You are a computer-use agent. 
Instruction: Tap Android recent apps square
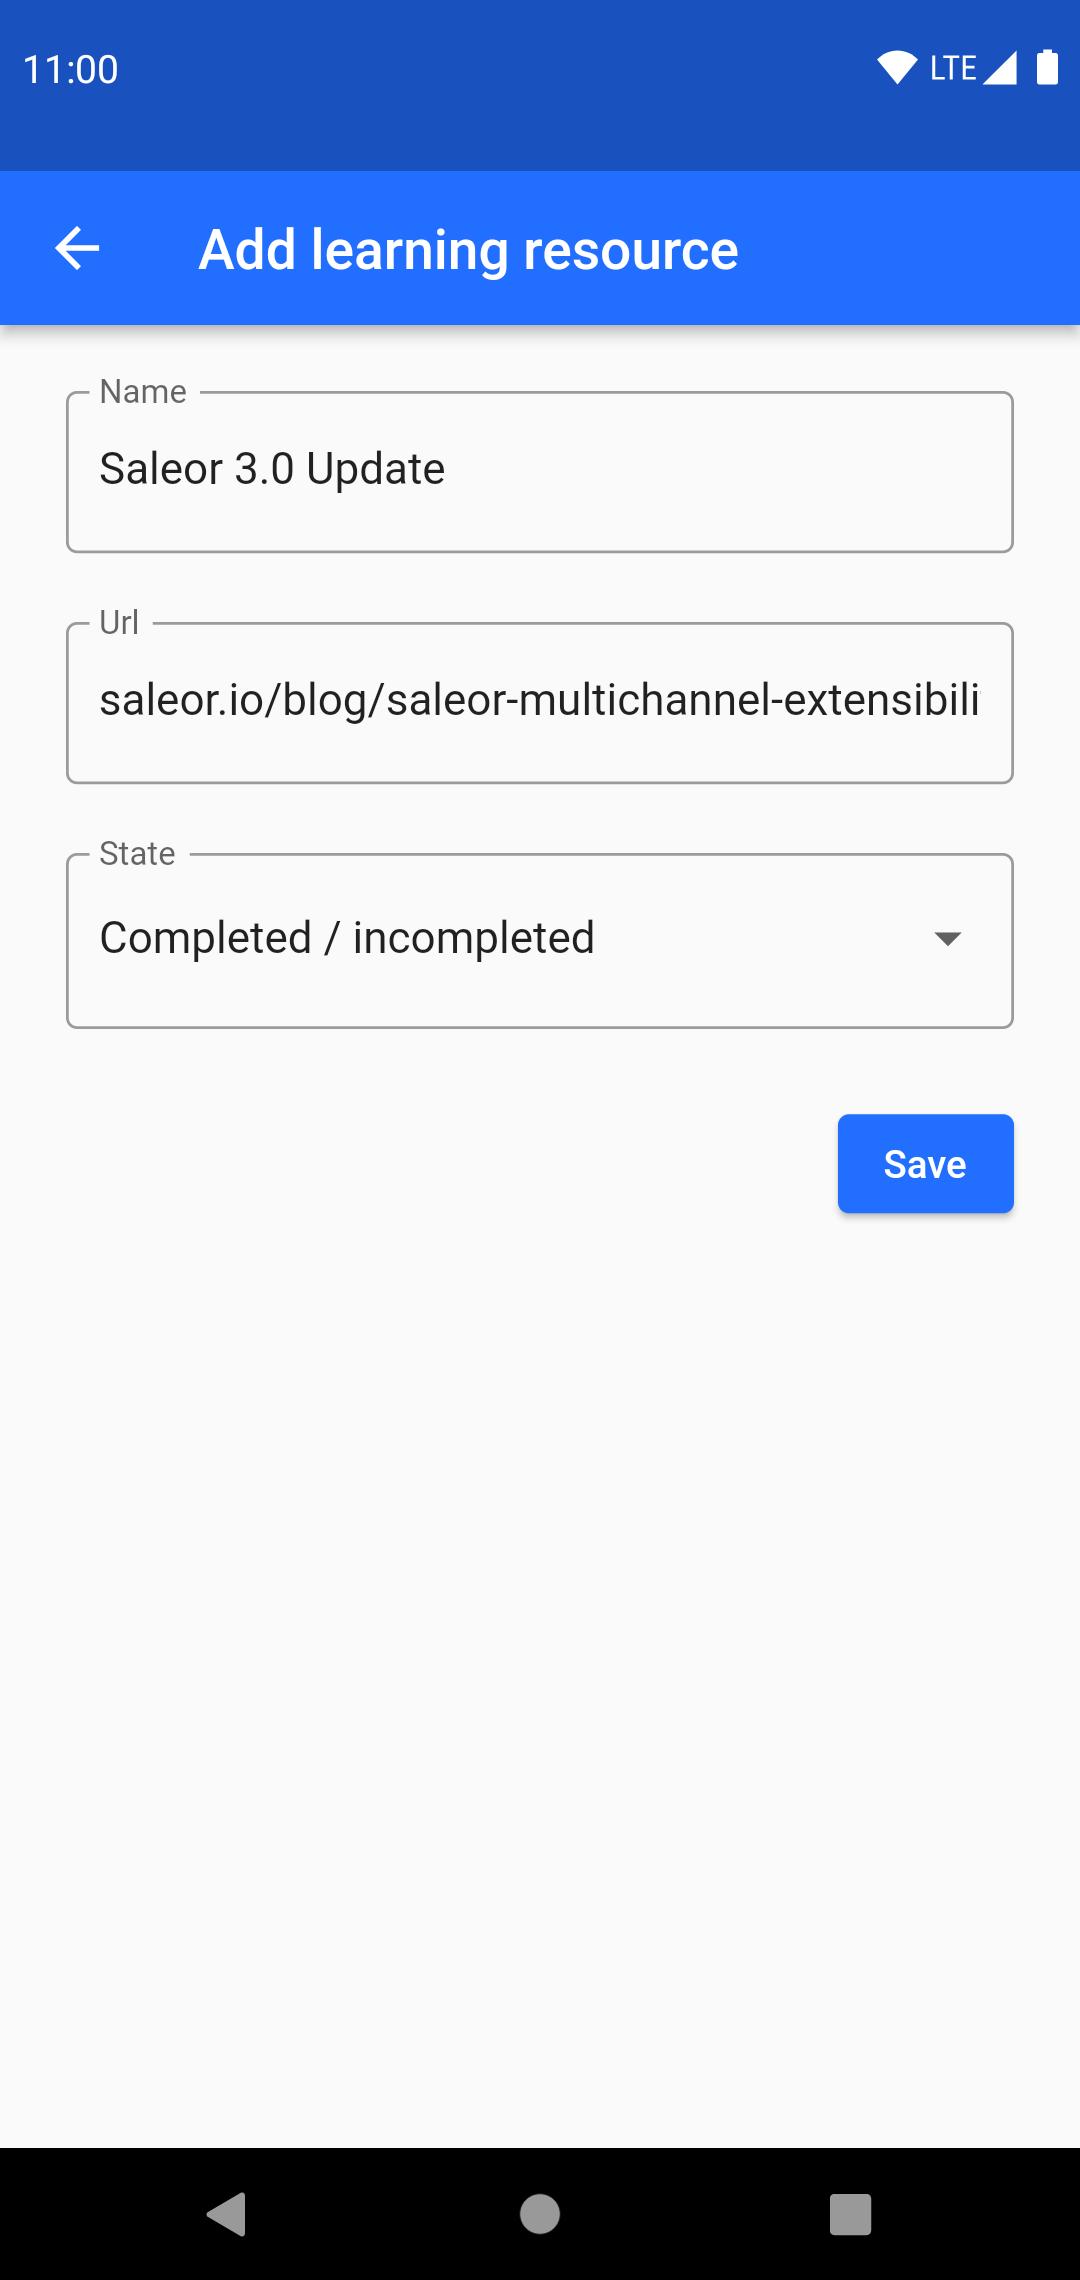pyautogui.click(x=850, y=2213)
